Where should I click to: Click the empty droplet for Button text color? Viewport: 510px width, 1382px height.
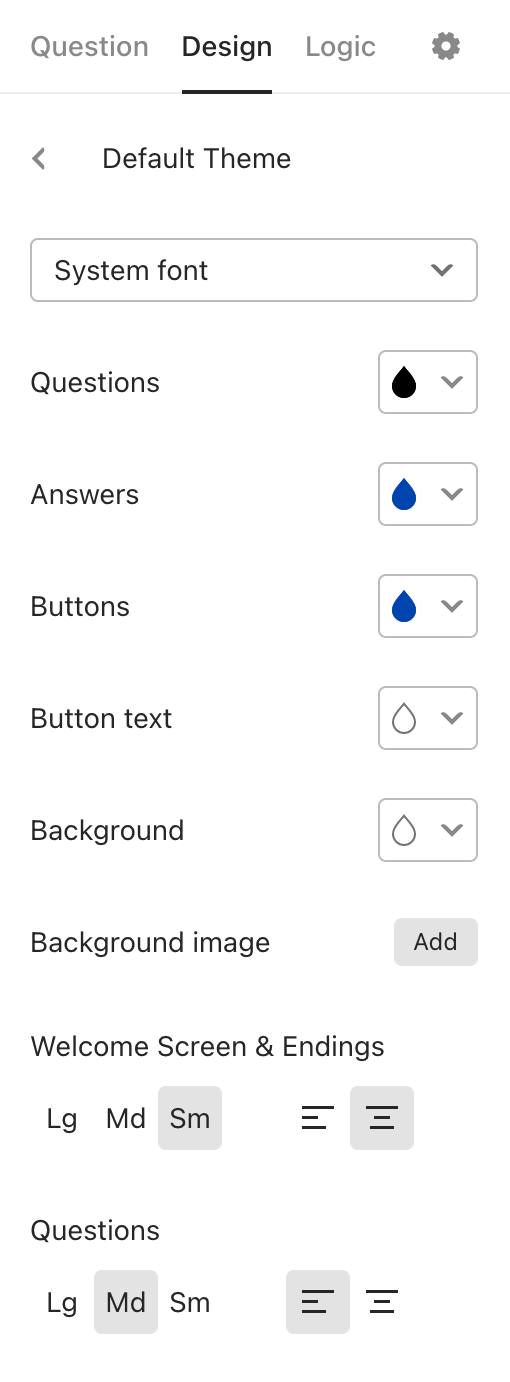(x=404, y=718)
